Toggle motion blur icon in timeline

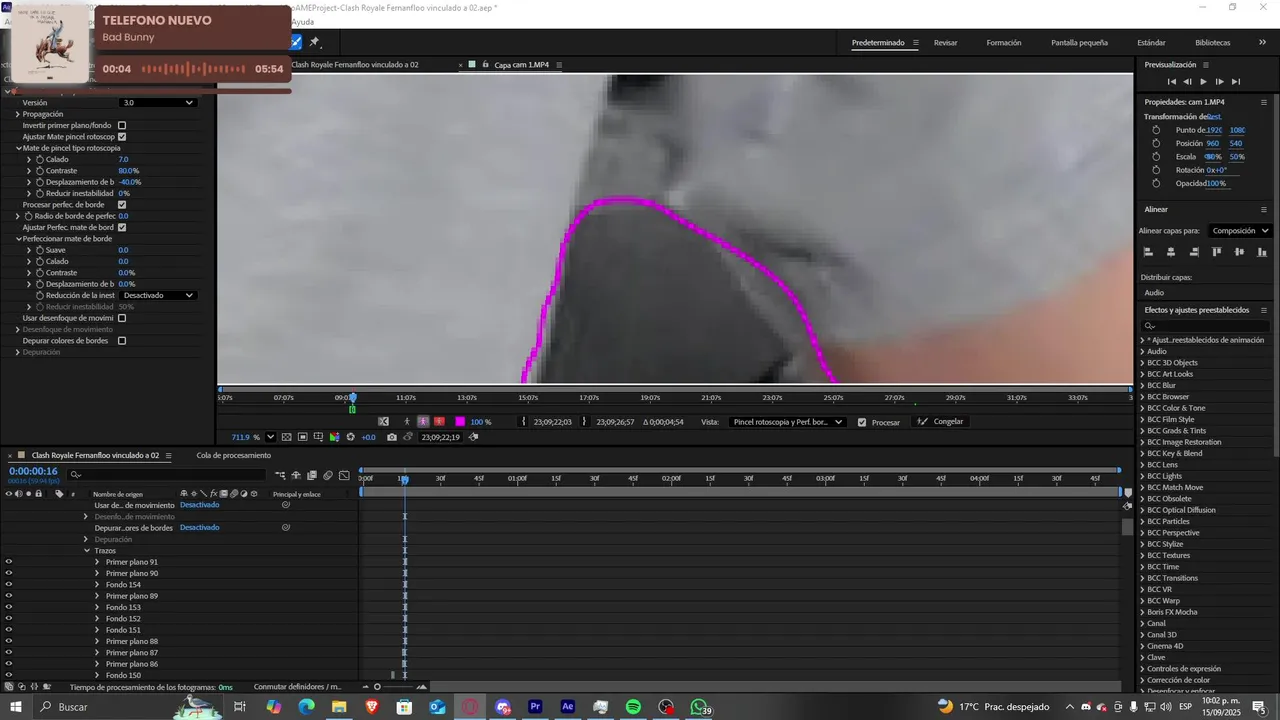pos(328,475)
